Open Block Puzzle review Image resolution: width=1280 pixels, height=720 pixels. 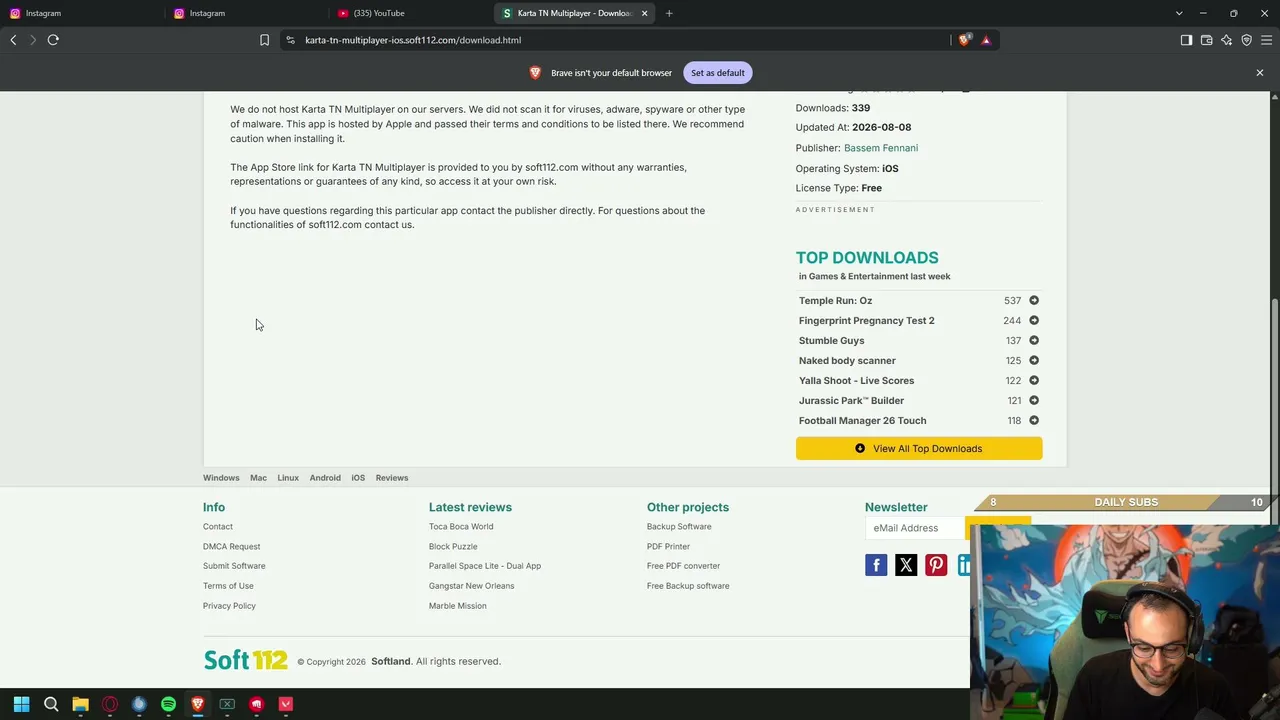point(453,547)
